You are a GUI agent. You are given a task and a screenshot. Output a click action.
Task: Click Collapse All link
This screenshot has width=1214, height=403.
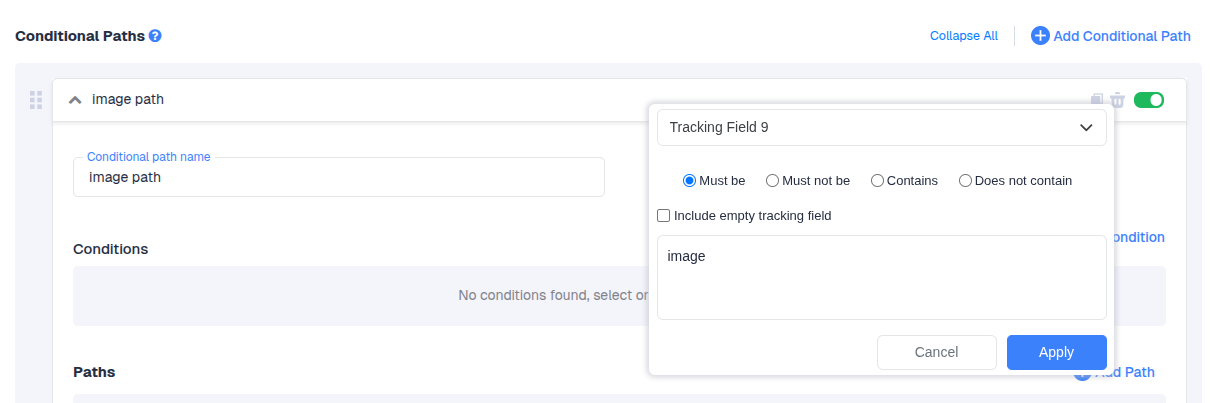click(x=963, y=36)
